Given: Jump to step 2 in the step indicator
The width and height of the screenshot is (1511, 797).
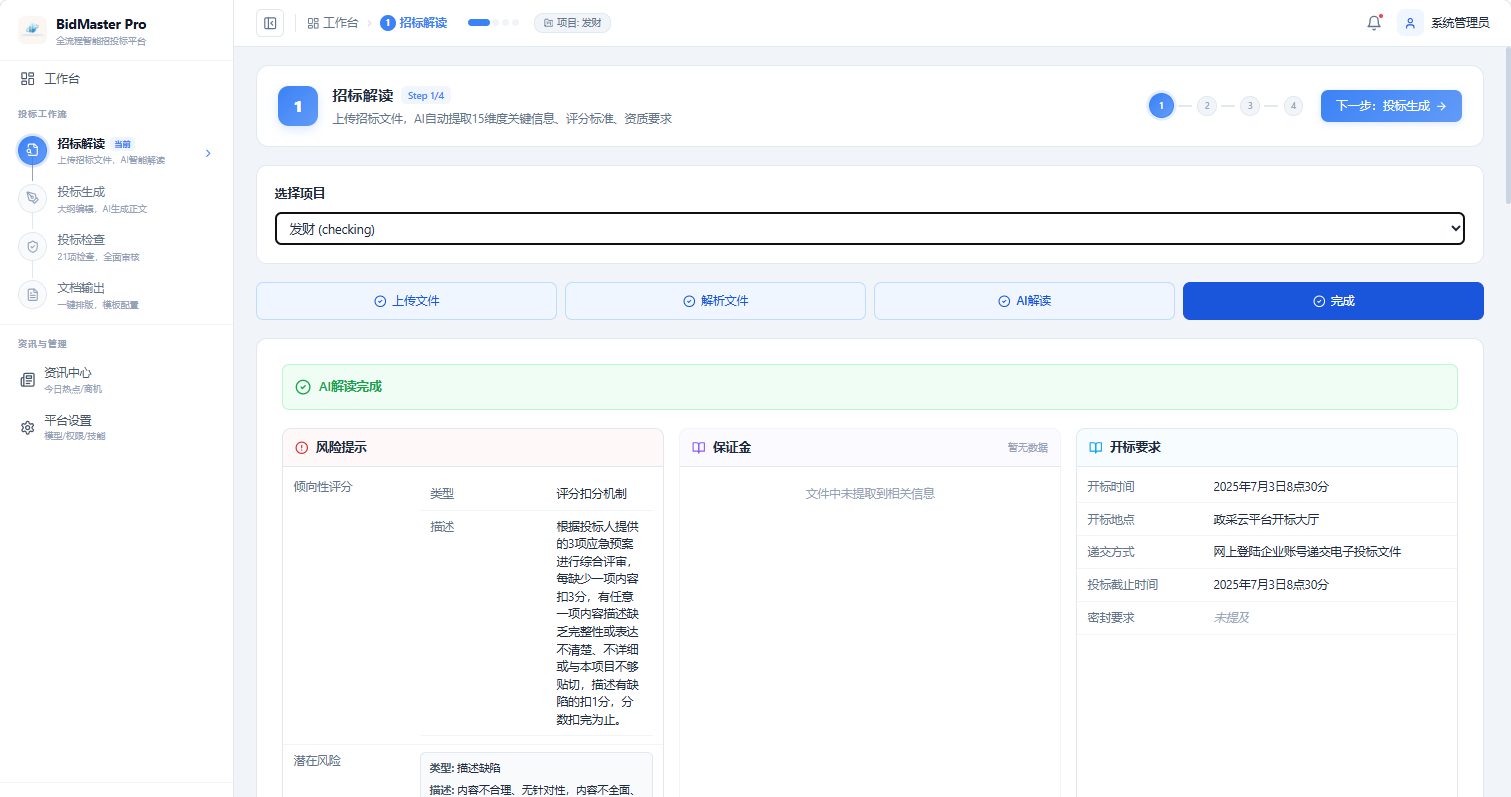Looking at the screenshot, I should [x=1207, y=106].
